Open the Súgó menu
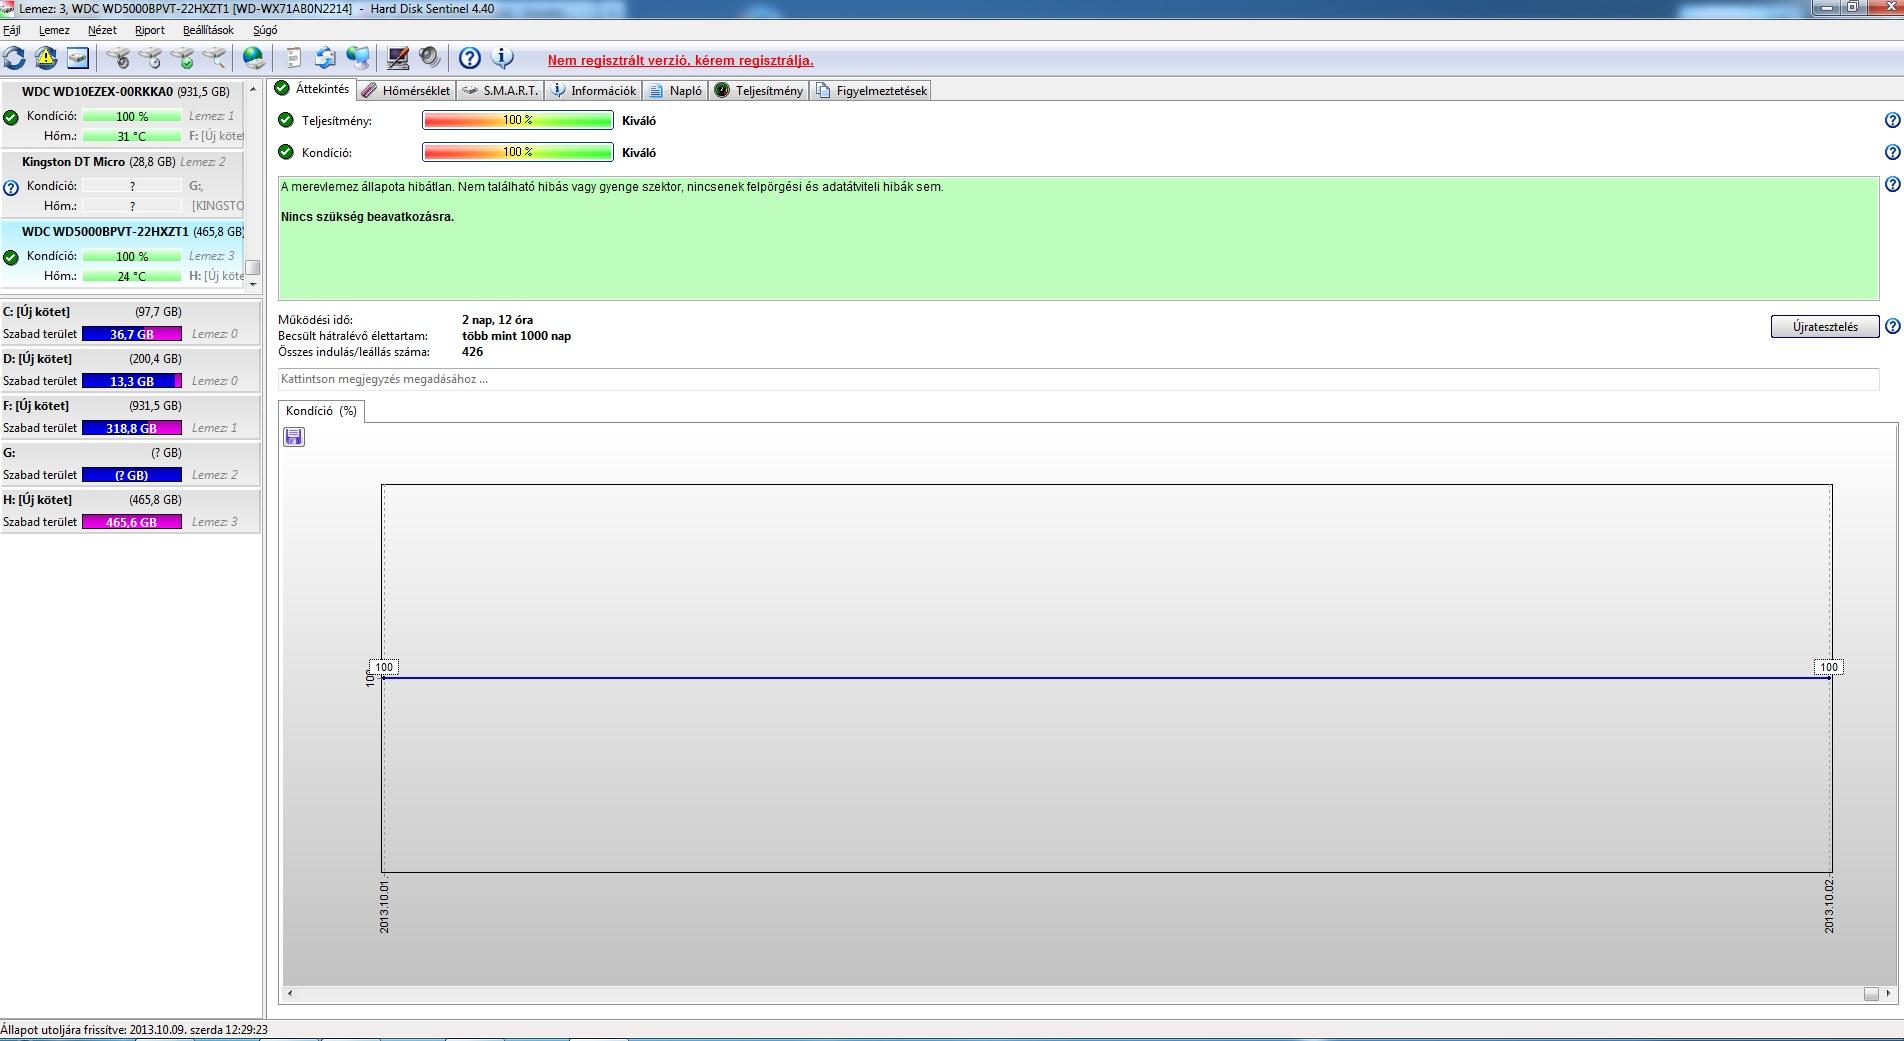1904x1041 pixels. point(265,30)
